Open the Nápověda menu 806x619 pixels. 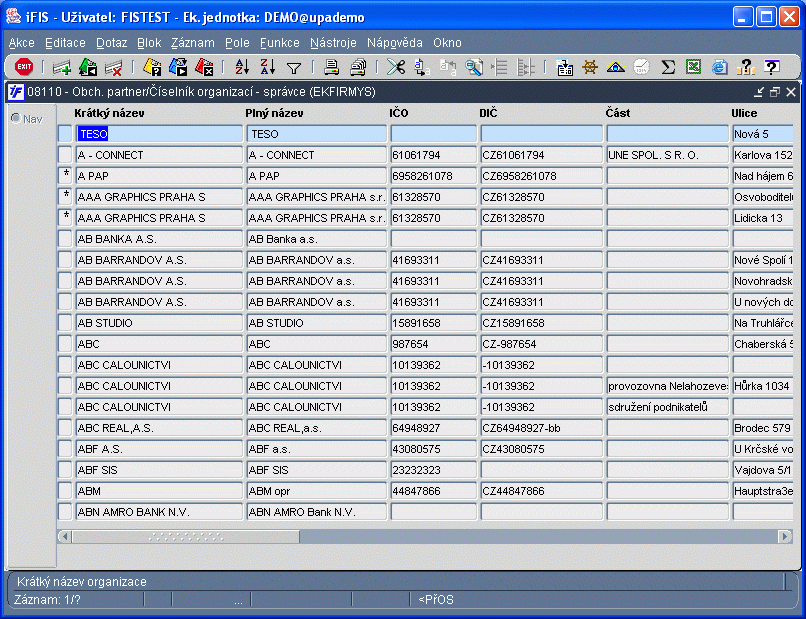pos(395,43)
